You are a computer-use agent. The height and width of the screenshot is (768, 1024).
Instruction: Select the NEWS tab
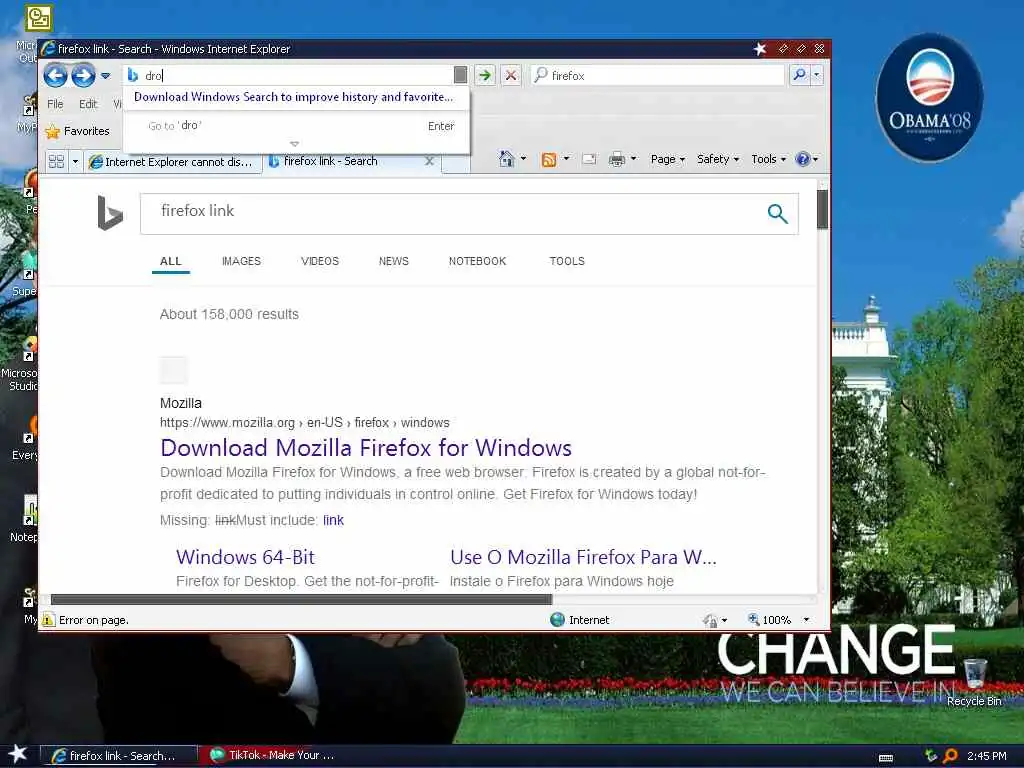(x=394, y=261)
